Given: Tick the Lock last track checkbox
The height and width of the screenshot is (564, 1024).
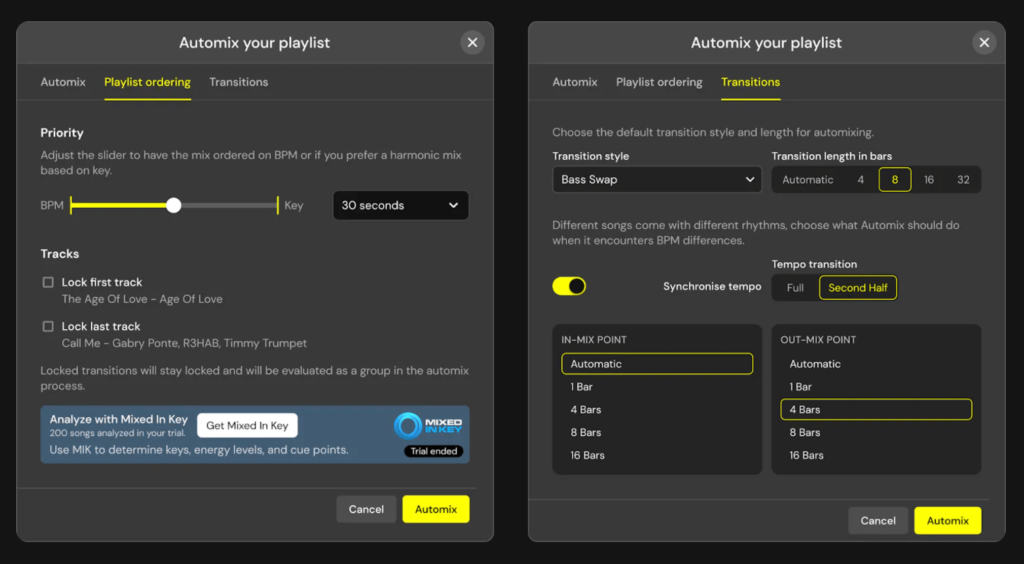Looking at the screenshot, I should click(x=48, y=326).
